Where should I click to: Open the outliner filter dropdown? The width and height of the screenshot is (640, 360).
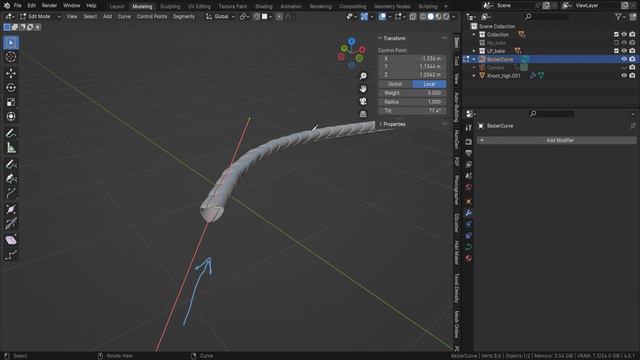coord(620,17)
